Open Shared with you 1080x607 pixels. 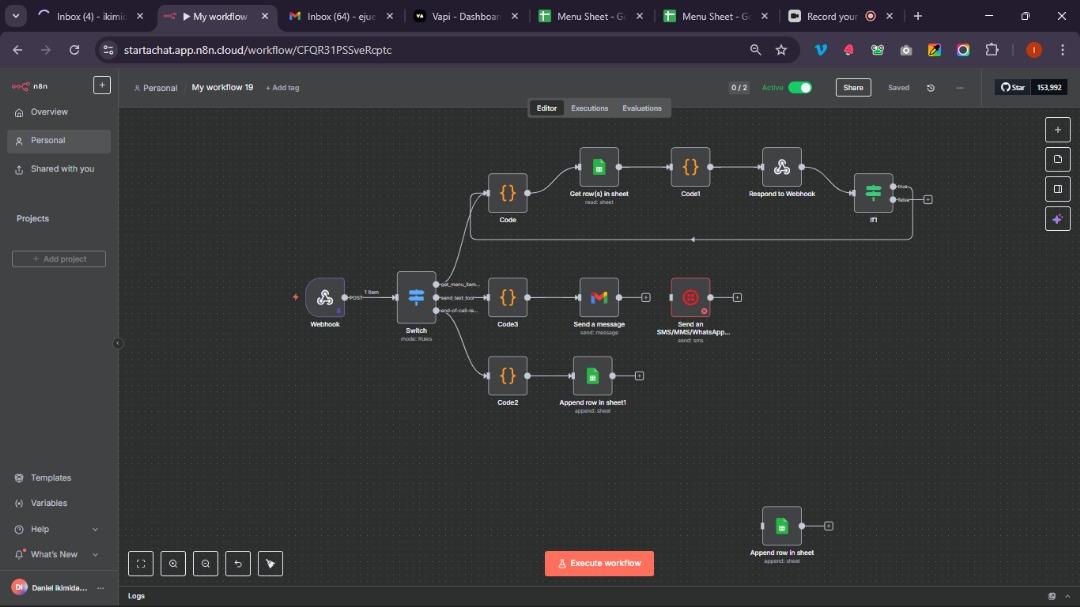(x=59, y=169)
